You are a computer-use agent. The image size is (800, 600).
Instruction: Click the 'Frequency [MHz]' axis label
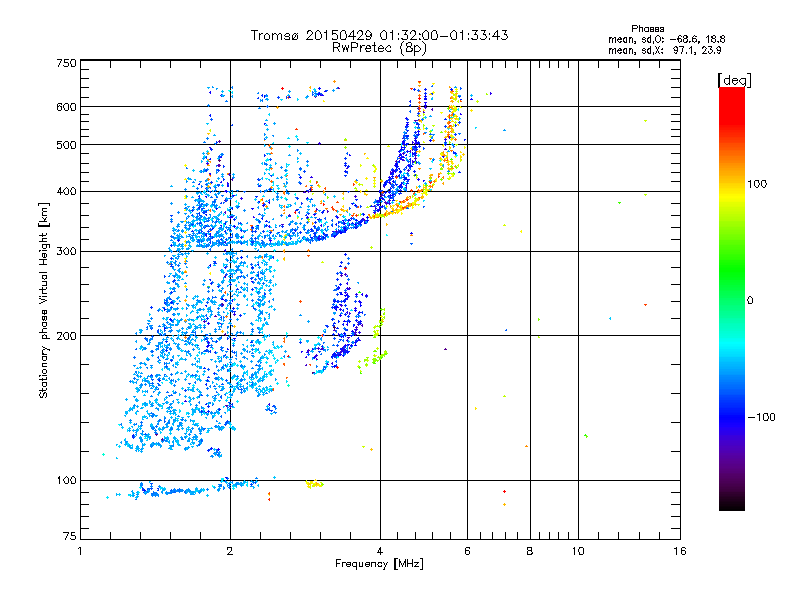pyautogui.click(x=379, y=563)
